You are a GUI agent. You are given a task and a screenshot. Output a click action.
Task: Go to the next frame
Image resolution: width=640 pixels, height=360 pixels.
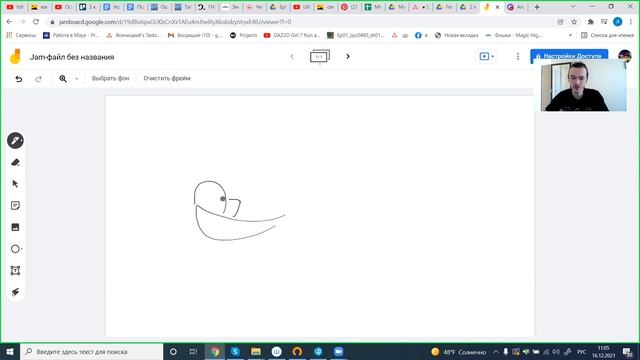(x=348, y=56)
